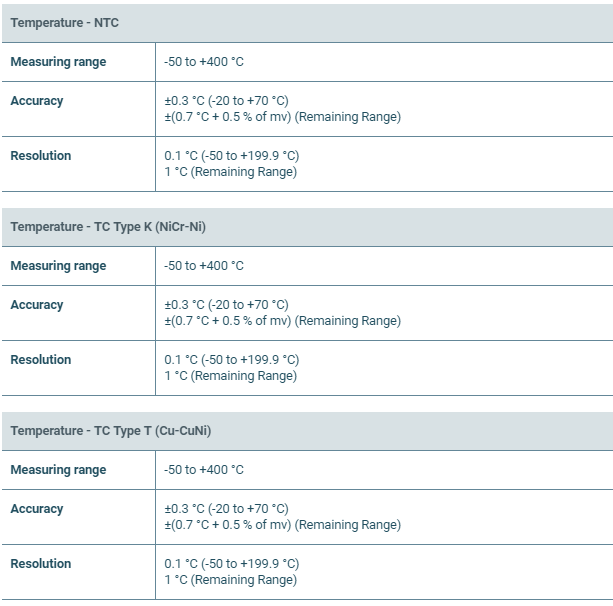The height and width of the screenshot is (606, 613).
Task: Click Measuring range label in Type T table
Action: (x=58, y=470)
